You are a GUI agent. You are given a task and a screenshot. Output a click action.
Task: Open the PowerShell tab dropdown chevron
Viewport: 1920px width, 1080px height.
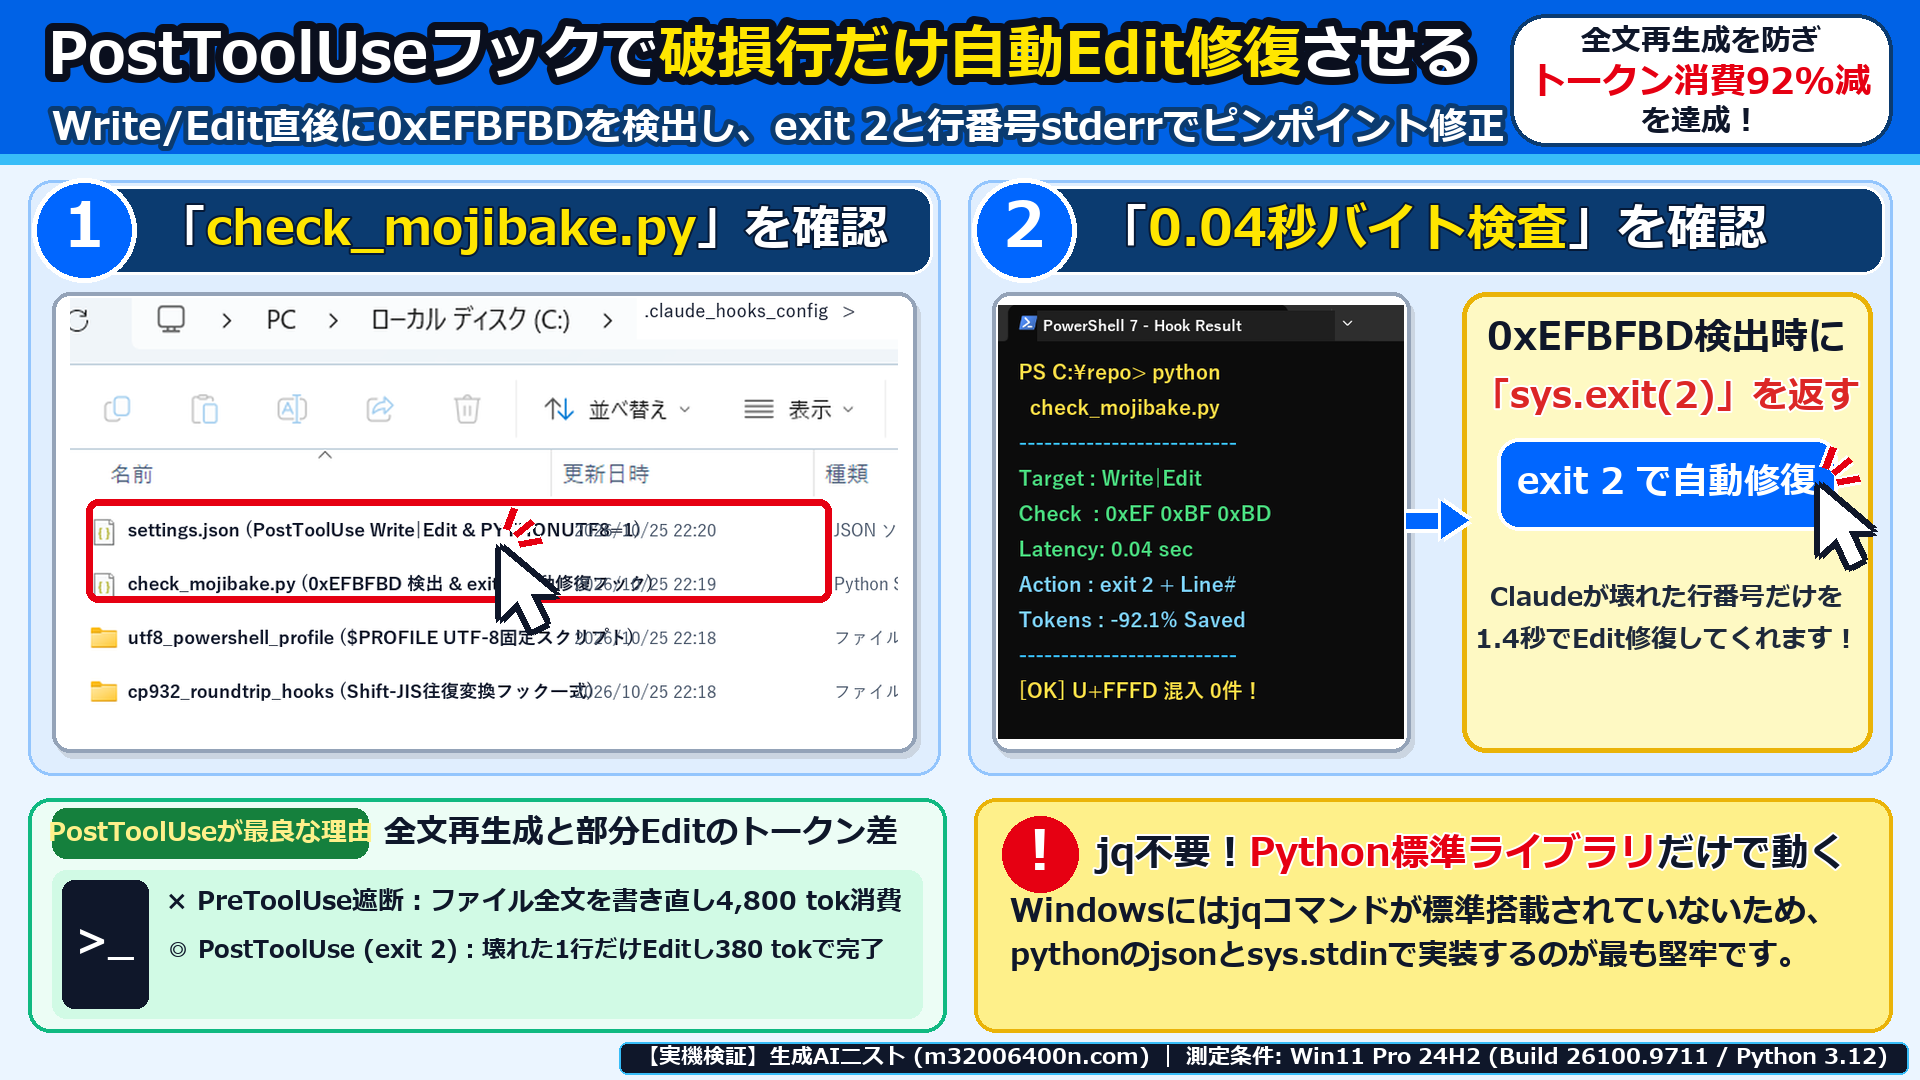1347,324
